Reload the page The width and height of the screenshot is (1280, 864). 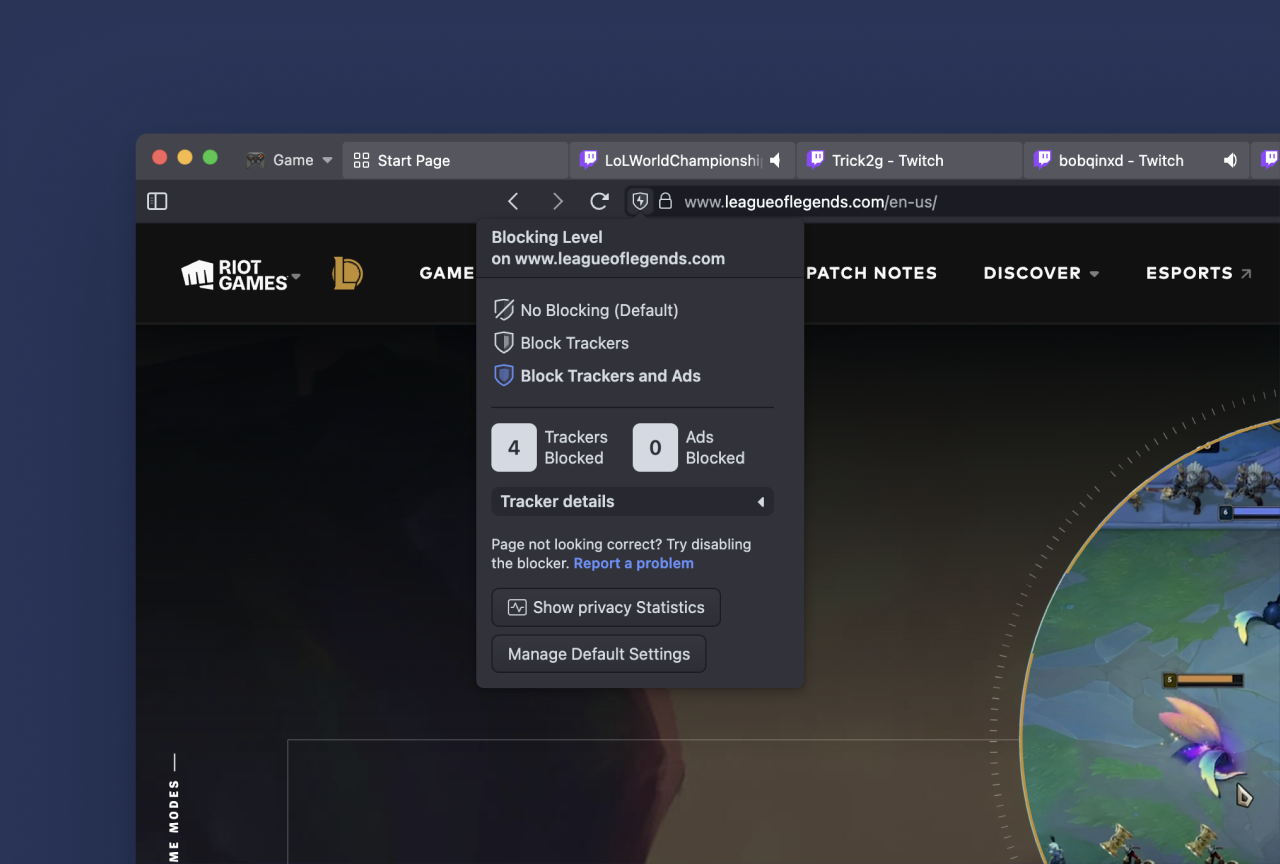pyautogui.click(x=600, y=201)
